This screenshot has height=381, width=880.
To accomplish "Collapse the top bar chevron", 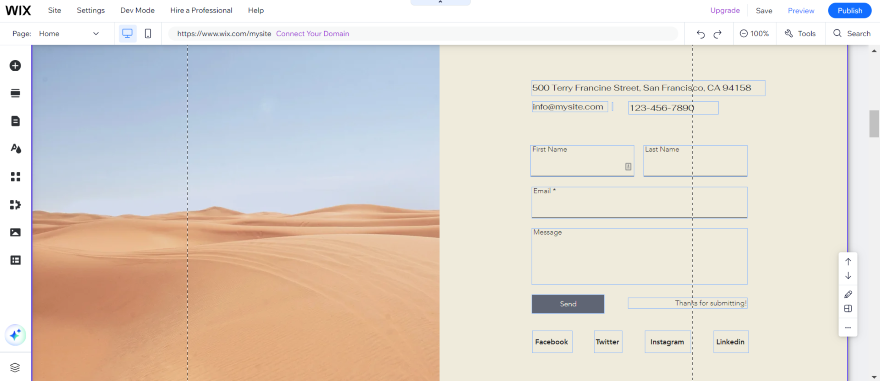I will [x=441, y=3].
